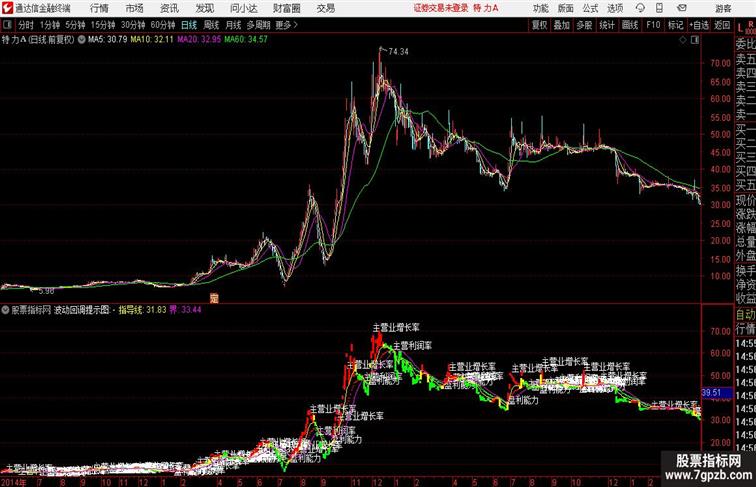Click +自选 to add to watchlist

click(x=699, y=25)
